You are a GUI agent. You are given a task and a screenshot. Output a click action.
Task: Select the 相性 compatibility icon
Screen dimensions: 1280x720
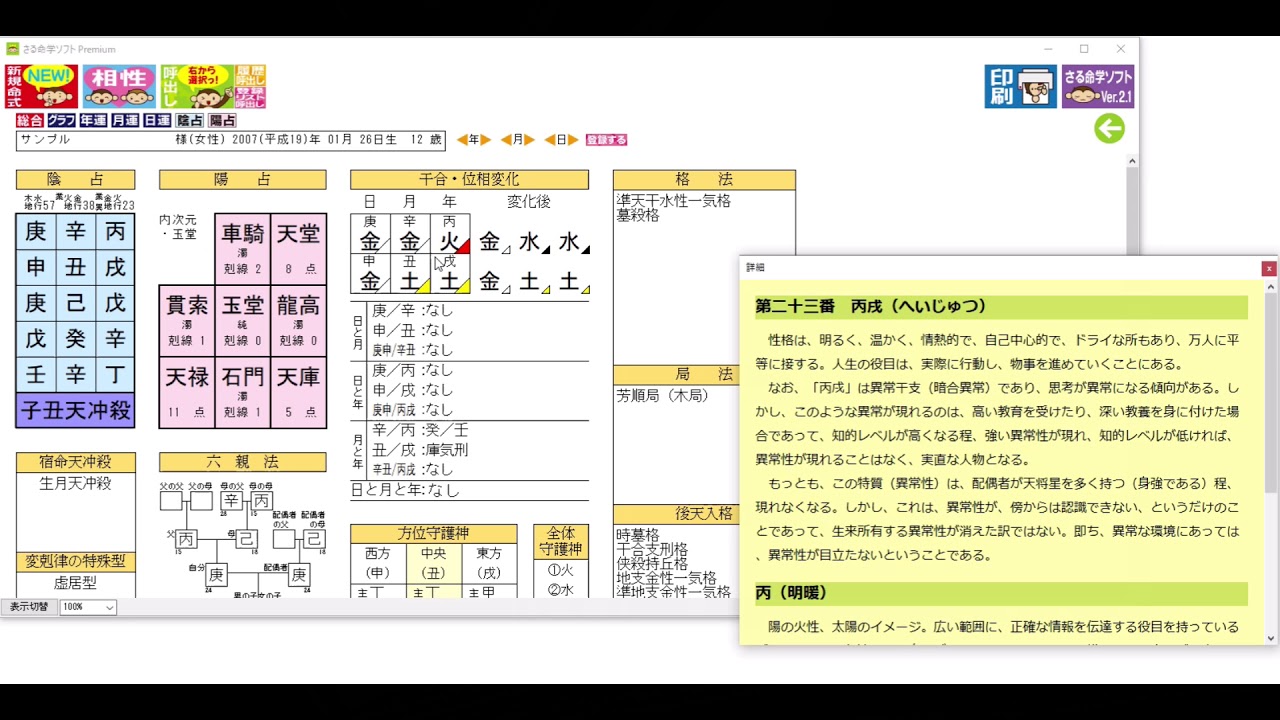[x=118, y=85]
